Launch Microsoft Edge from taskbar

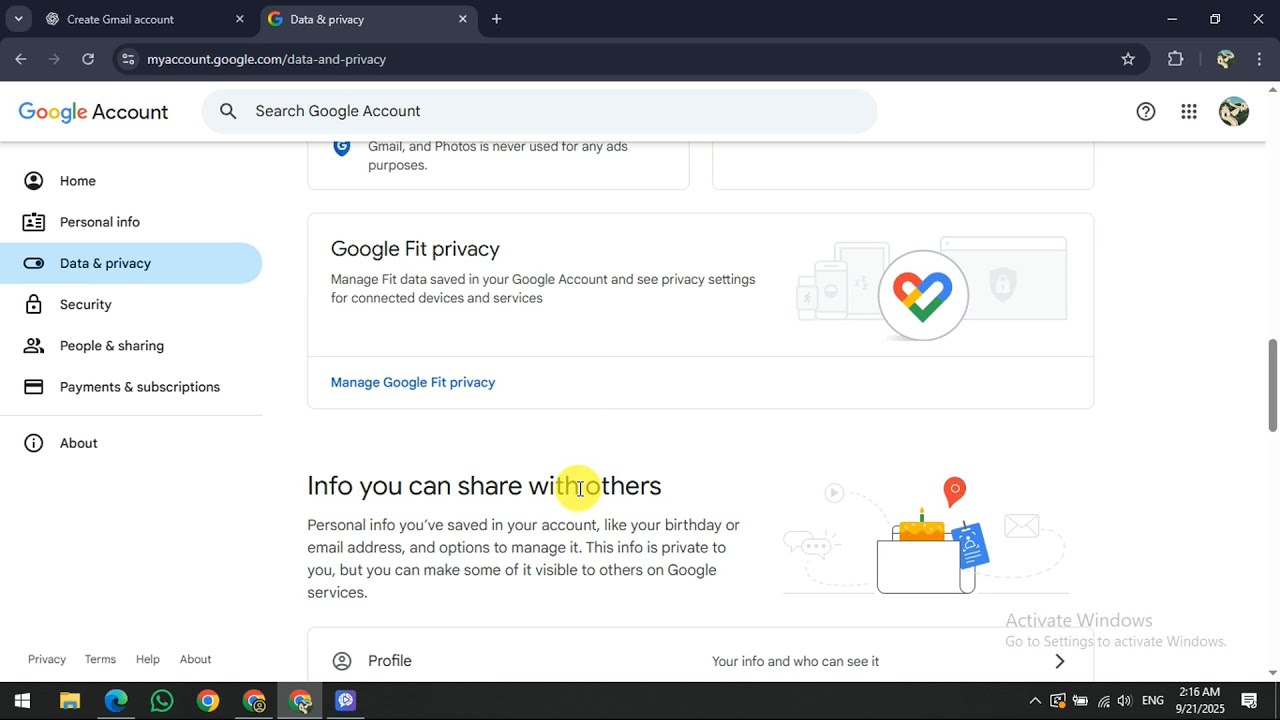(x=116, y=701)
